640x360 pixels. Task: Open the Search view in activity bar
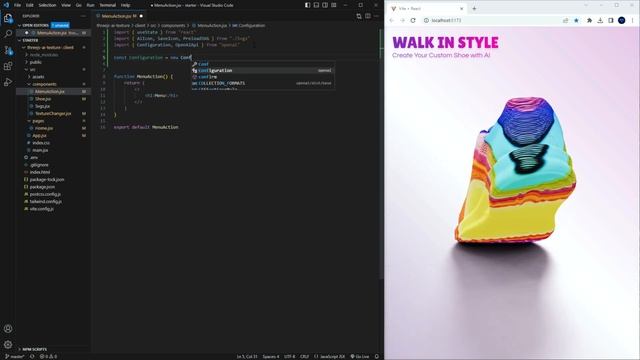[8, 34]
